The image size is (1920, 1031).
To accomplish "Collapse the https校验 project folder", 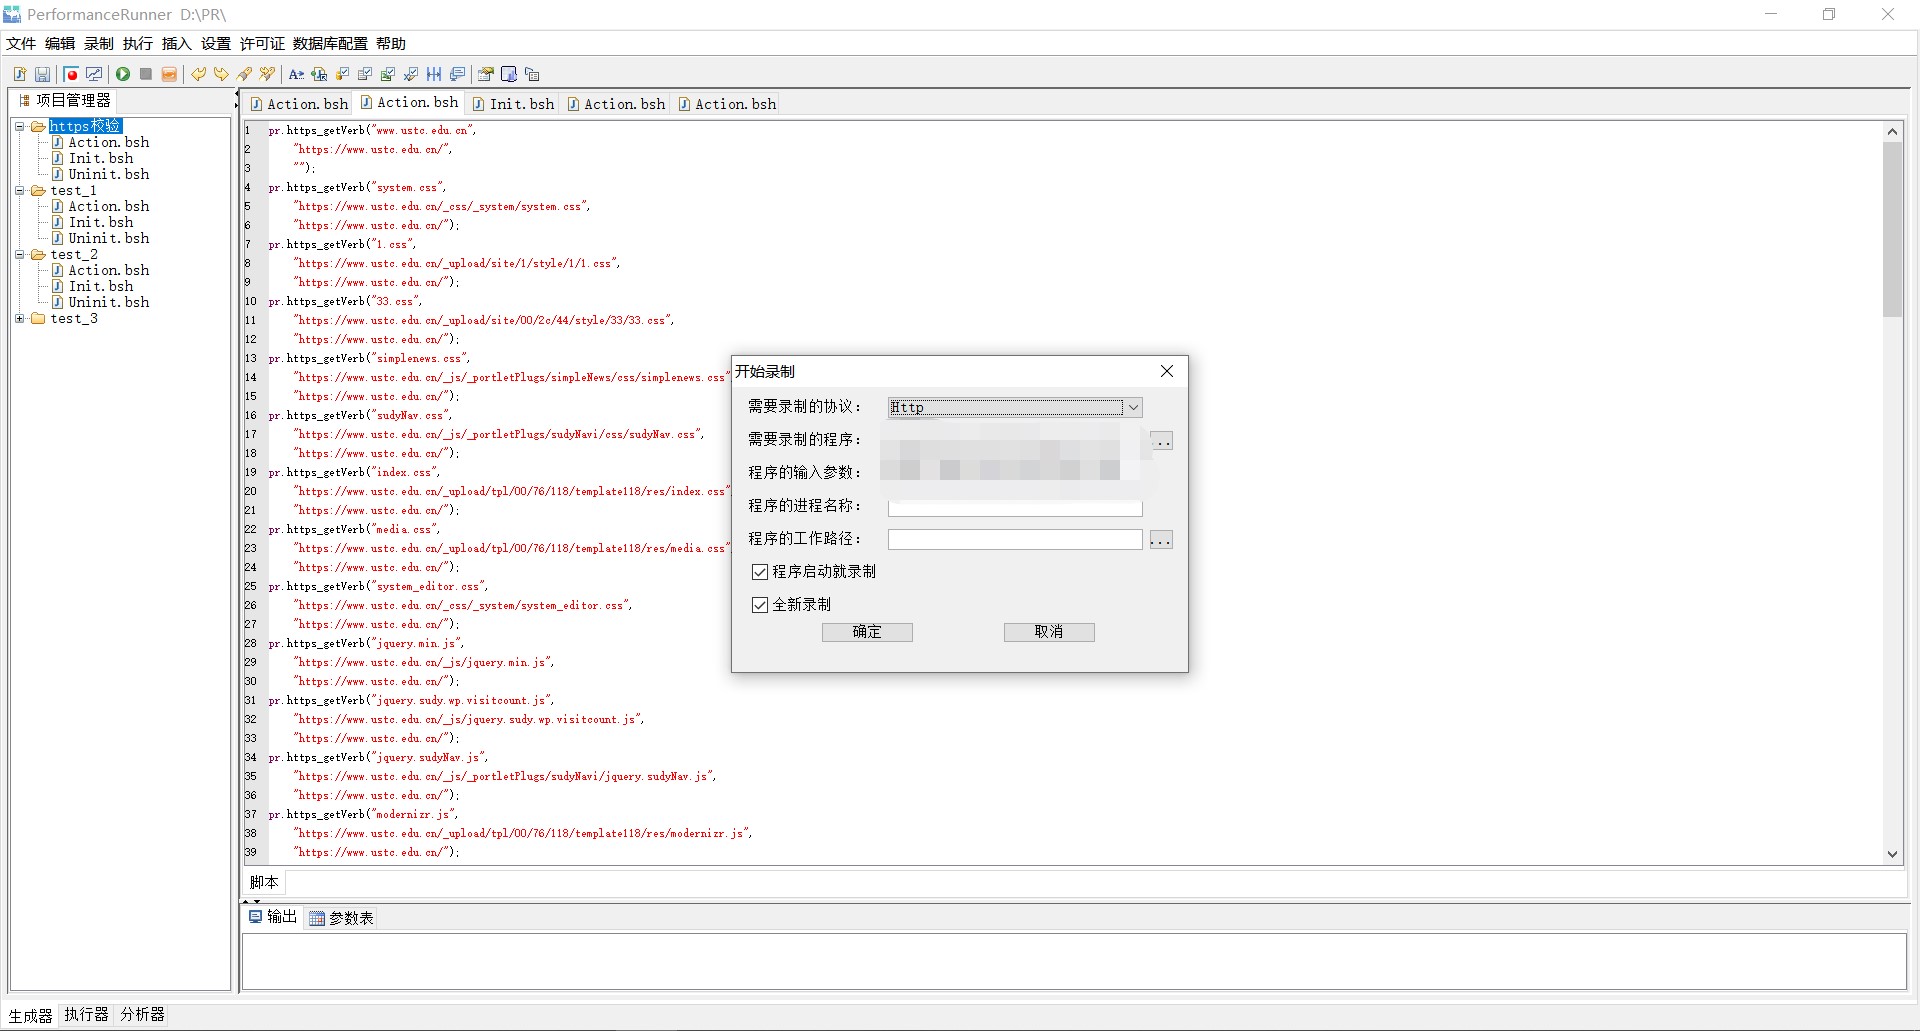I will pos(19,126).
